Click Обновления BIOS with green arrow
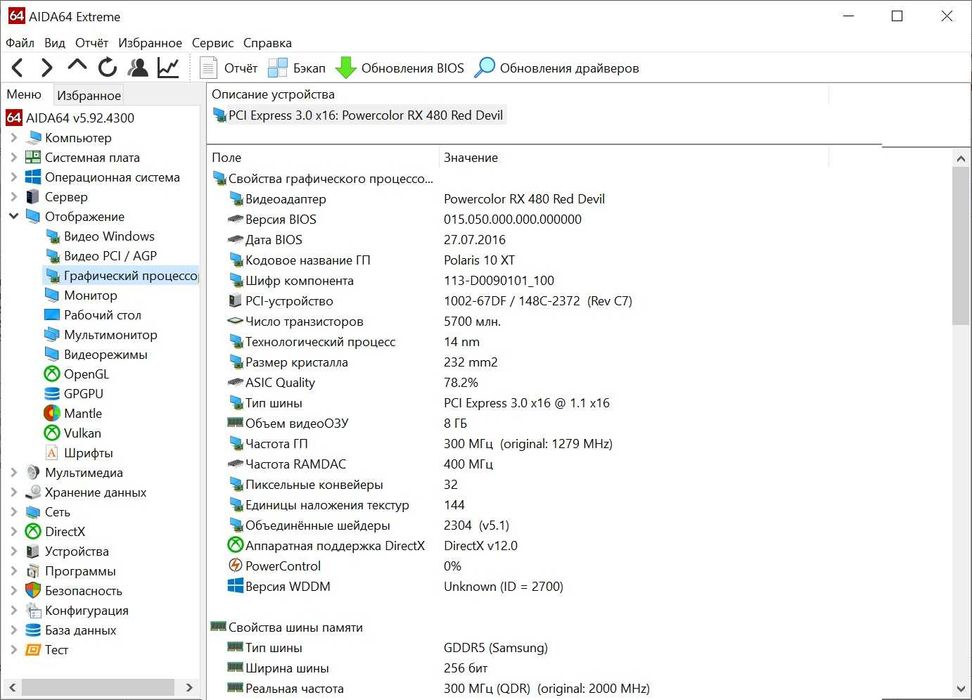The width and height of the screenshot is (972, 700). tap(399, 68)
